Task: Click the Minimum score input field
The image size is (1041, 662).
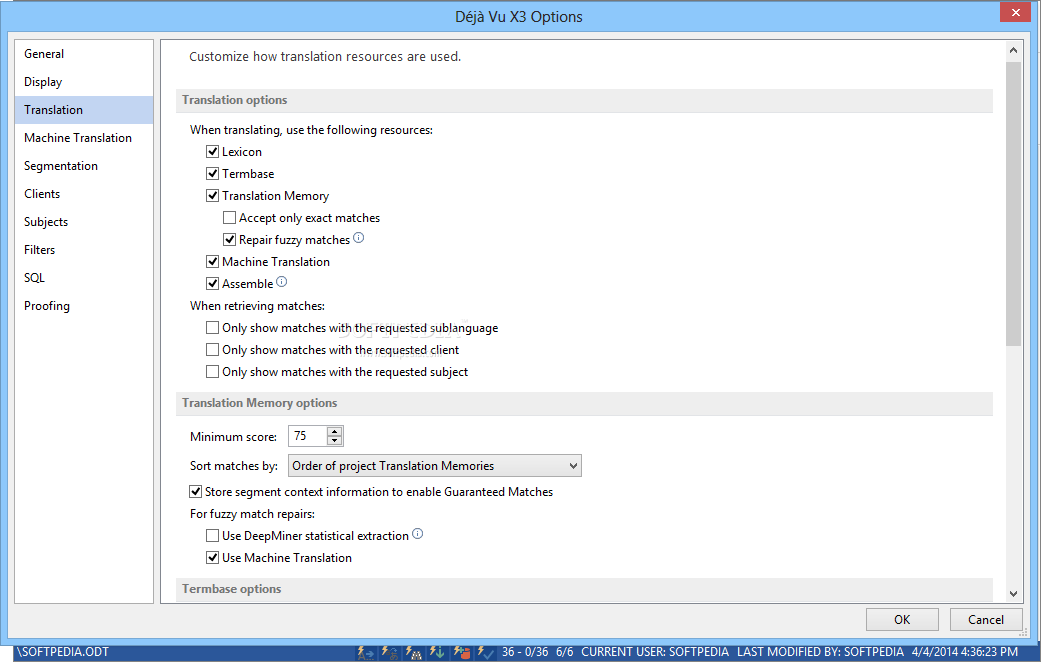Action: [x=308, y=436]
